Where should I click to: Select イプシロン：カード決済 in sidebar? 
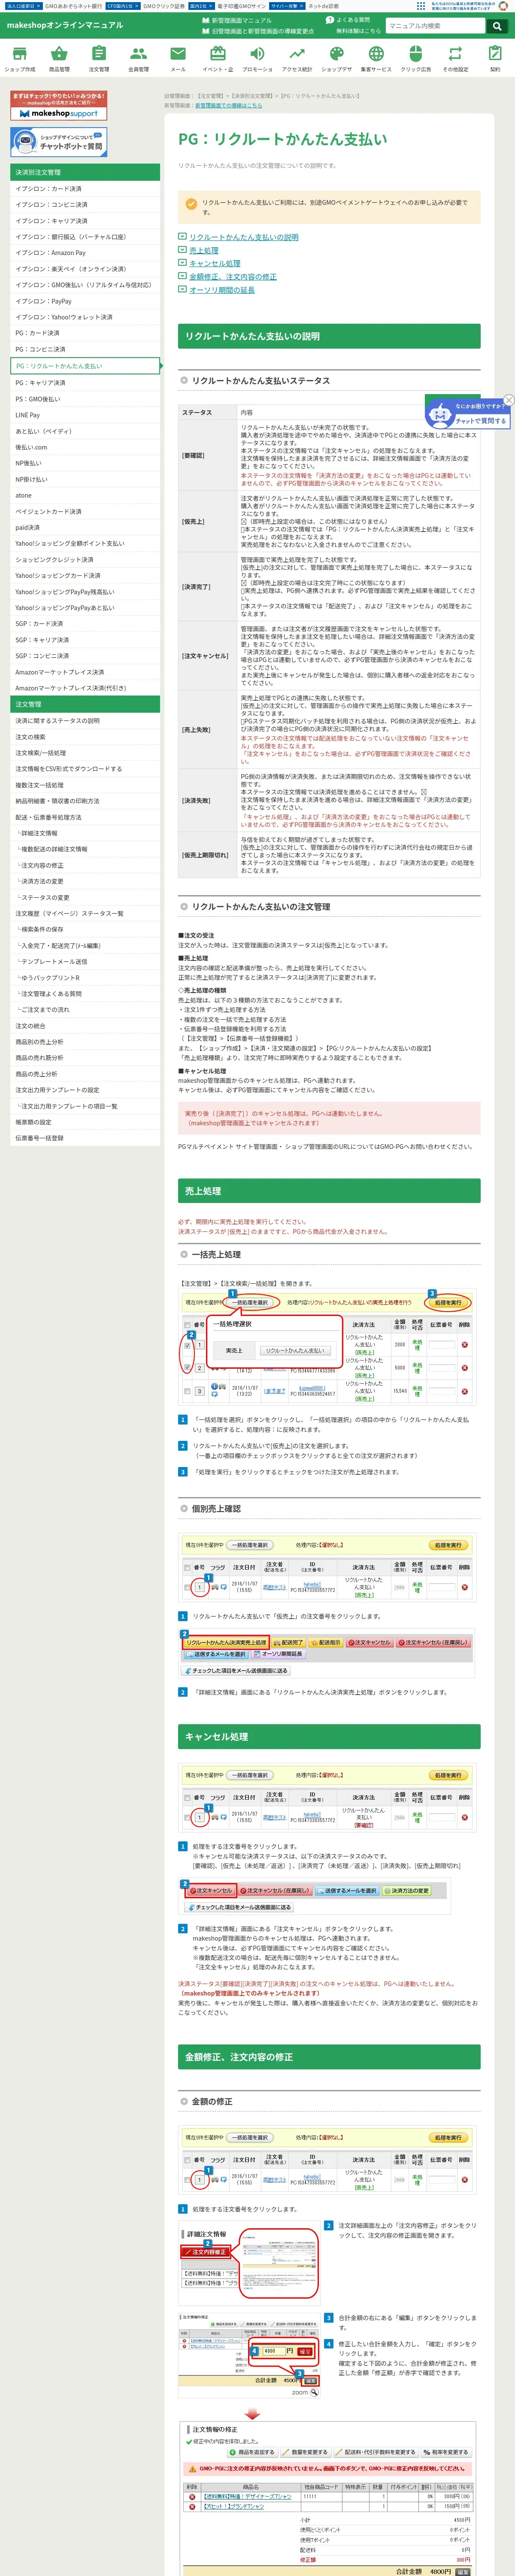point(85,188)
